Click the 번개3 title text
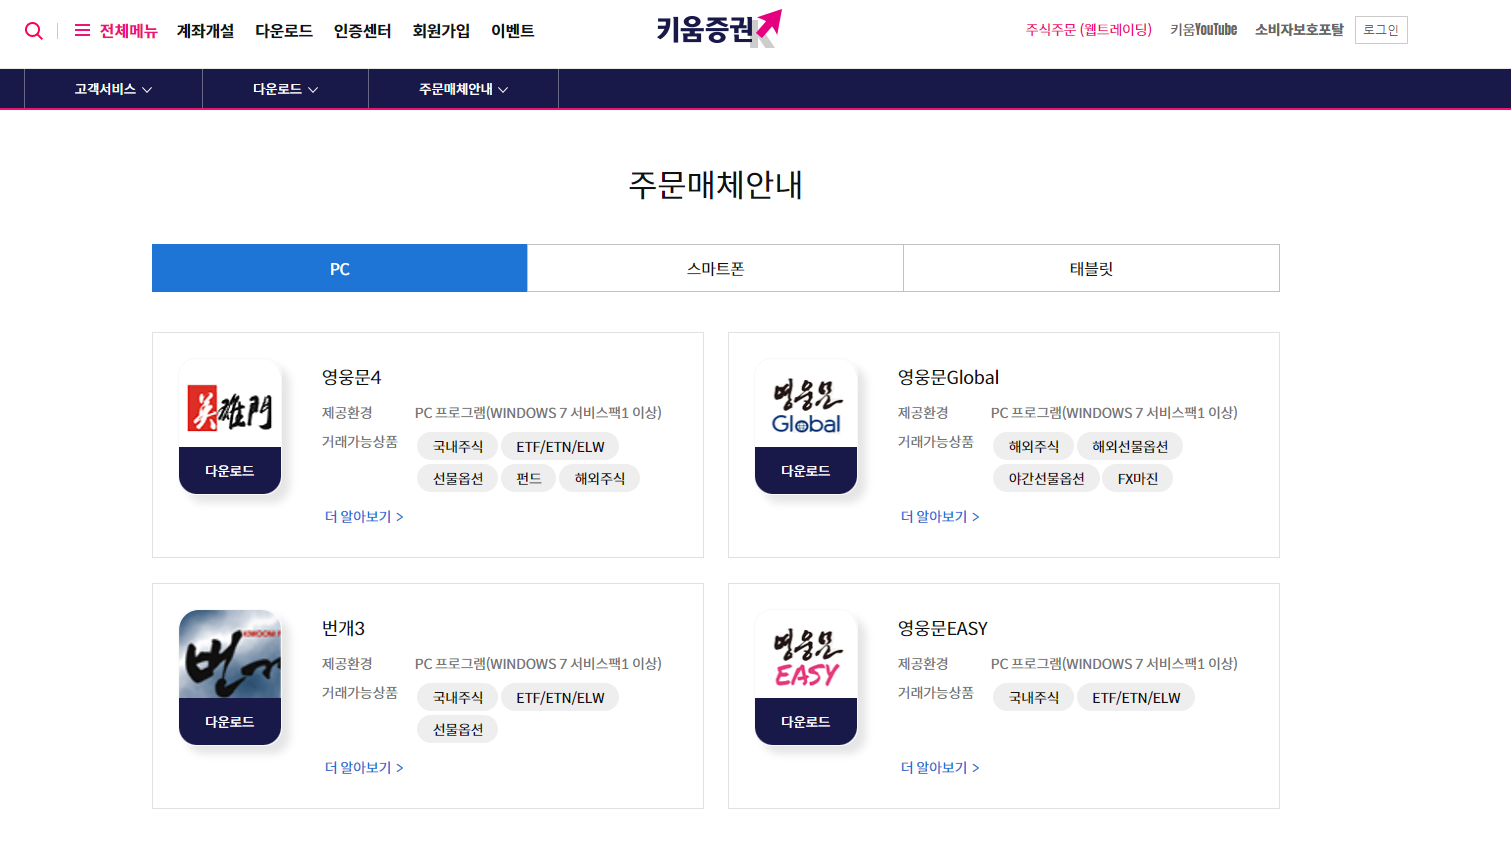The image size is (1511, 856). click(343, 628)
